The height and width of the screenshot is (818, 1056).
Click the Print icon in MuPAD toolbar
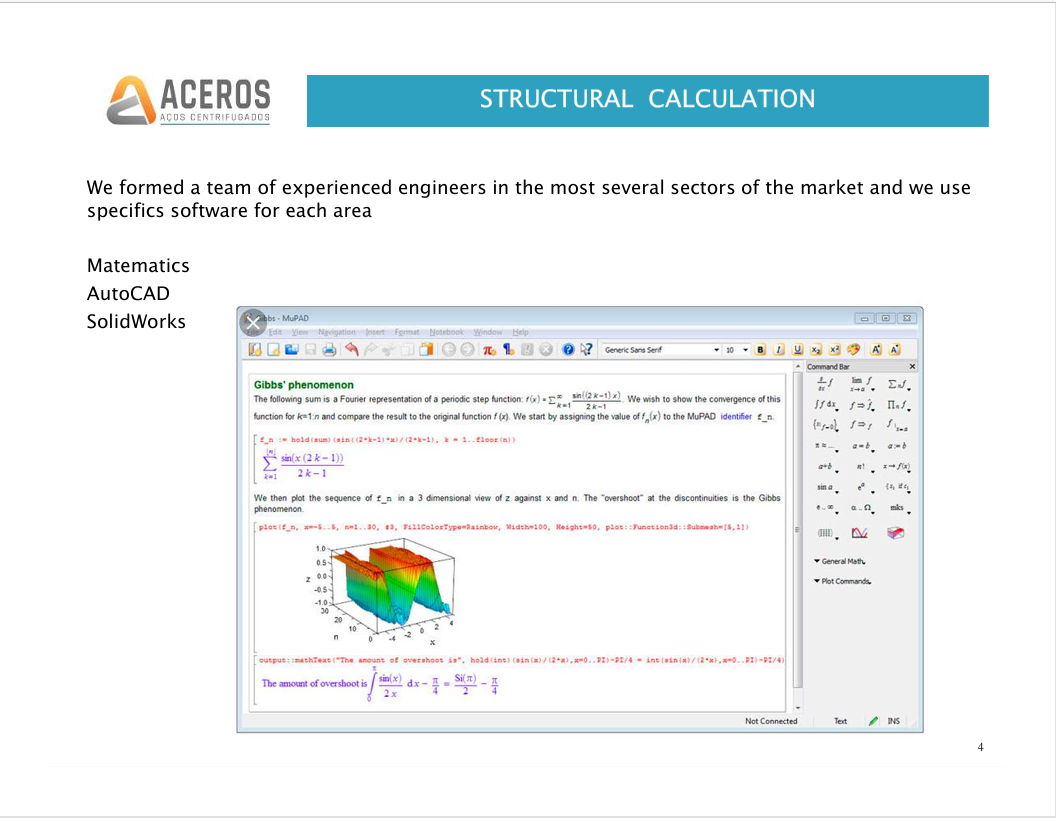tap(329, 349)
